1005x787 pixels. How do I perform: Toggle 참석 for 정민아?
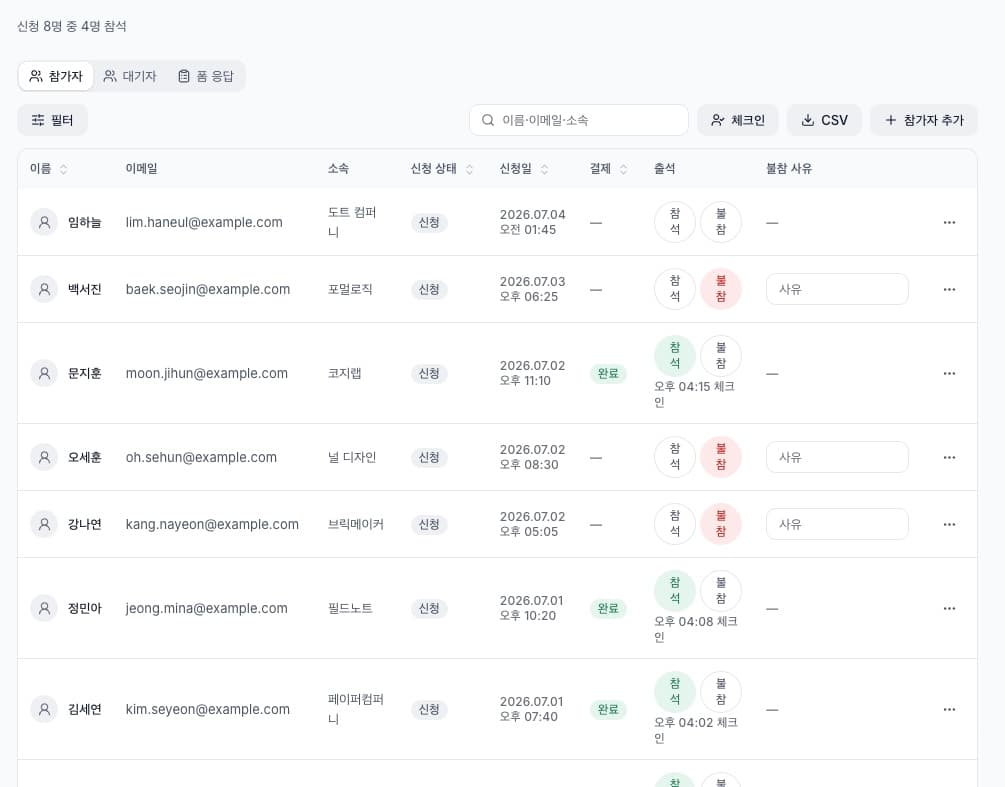[675, 590]
